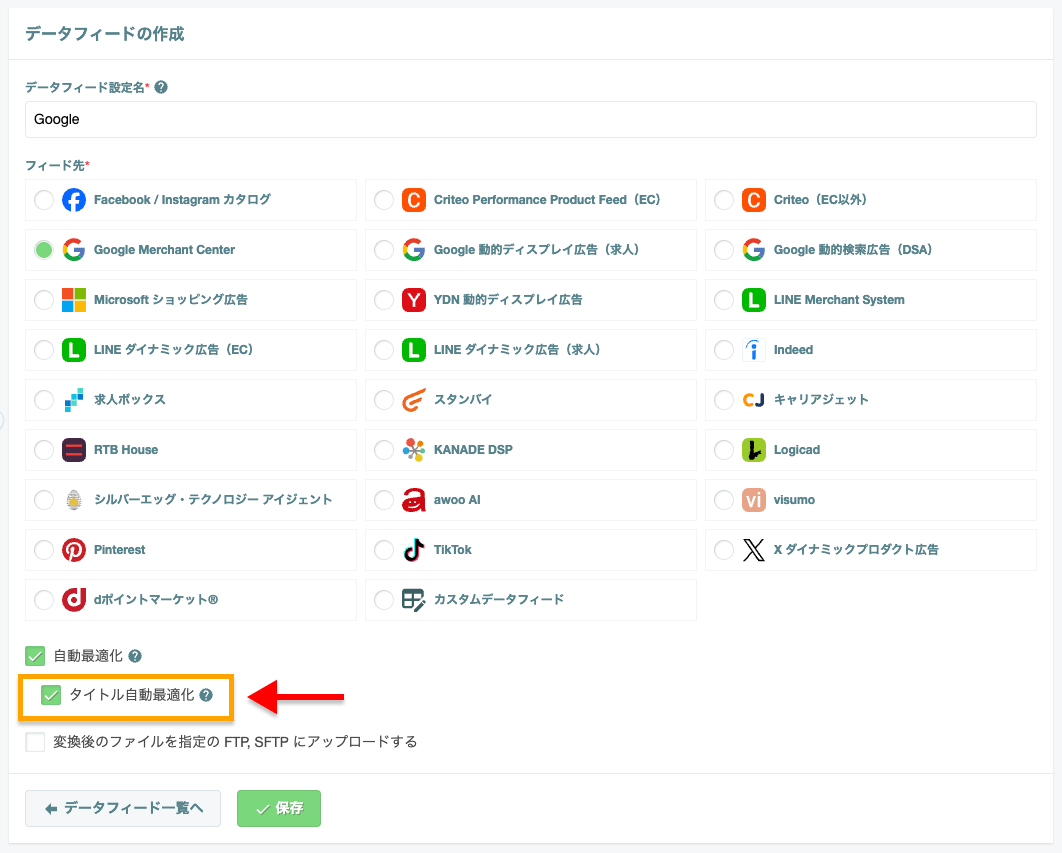This screenshot has width=1062, height=853.
Task: Select the RTB House radio button
Action: pyautogui.click(x=44, y=450)
